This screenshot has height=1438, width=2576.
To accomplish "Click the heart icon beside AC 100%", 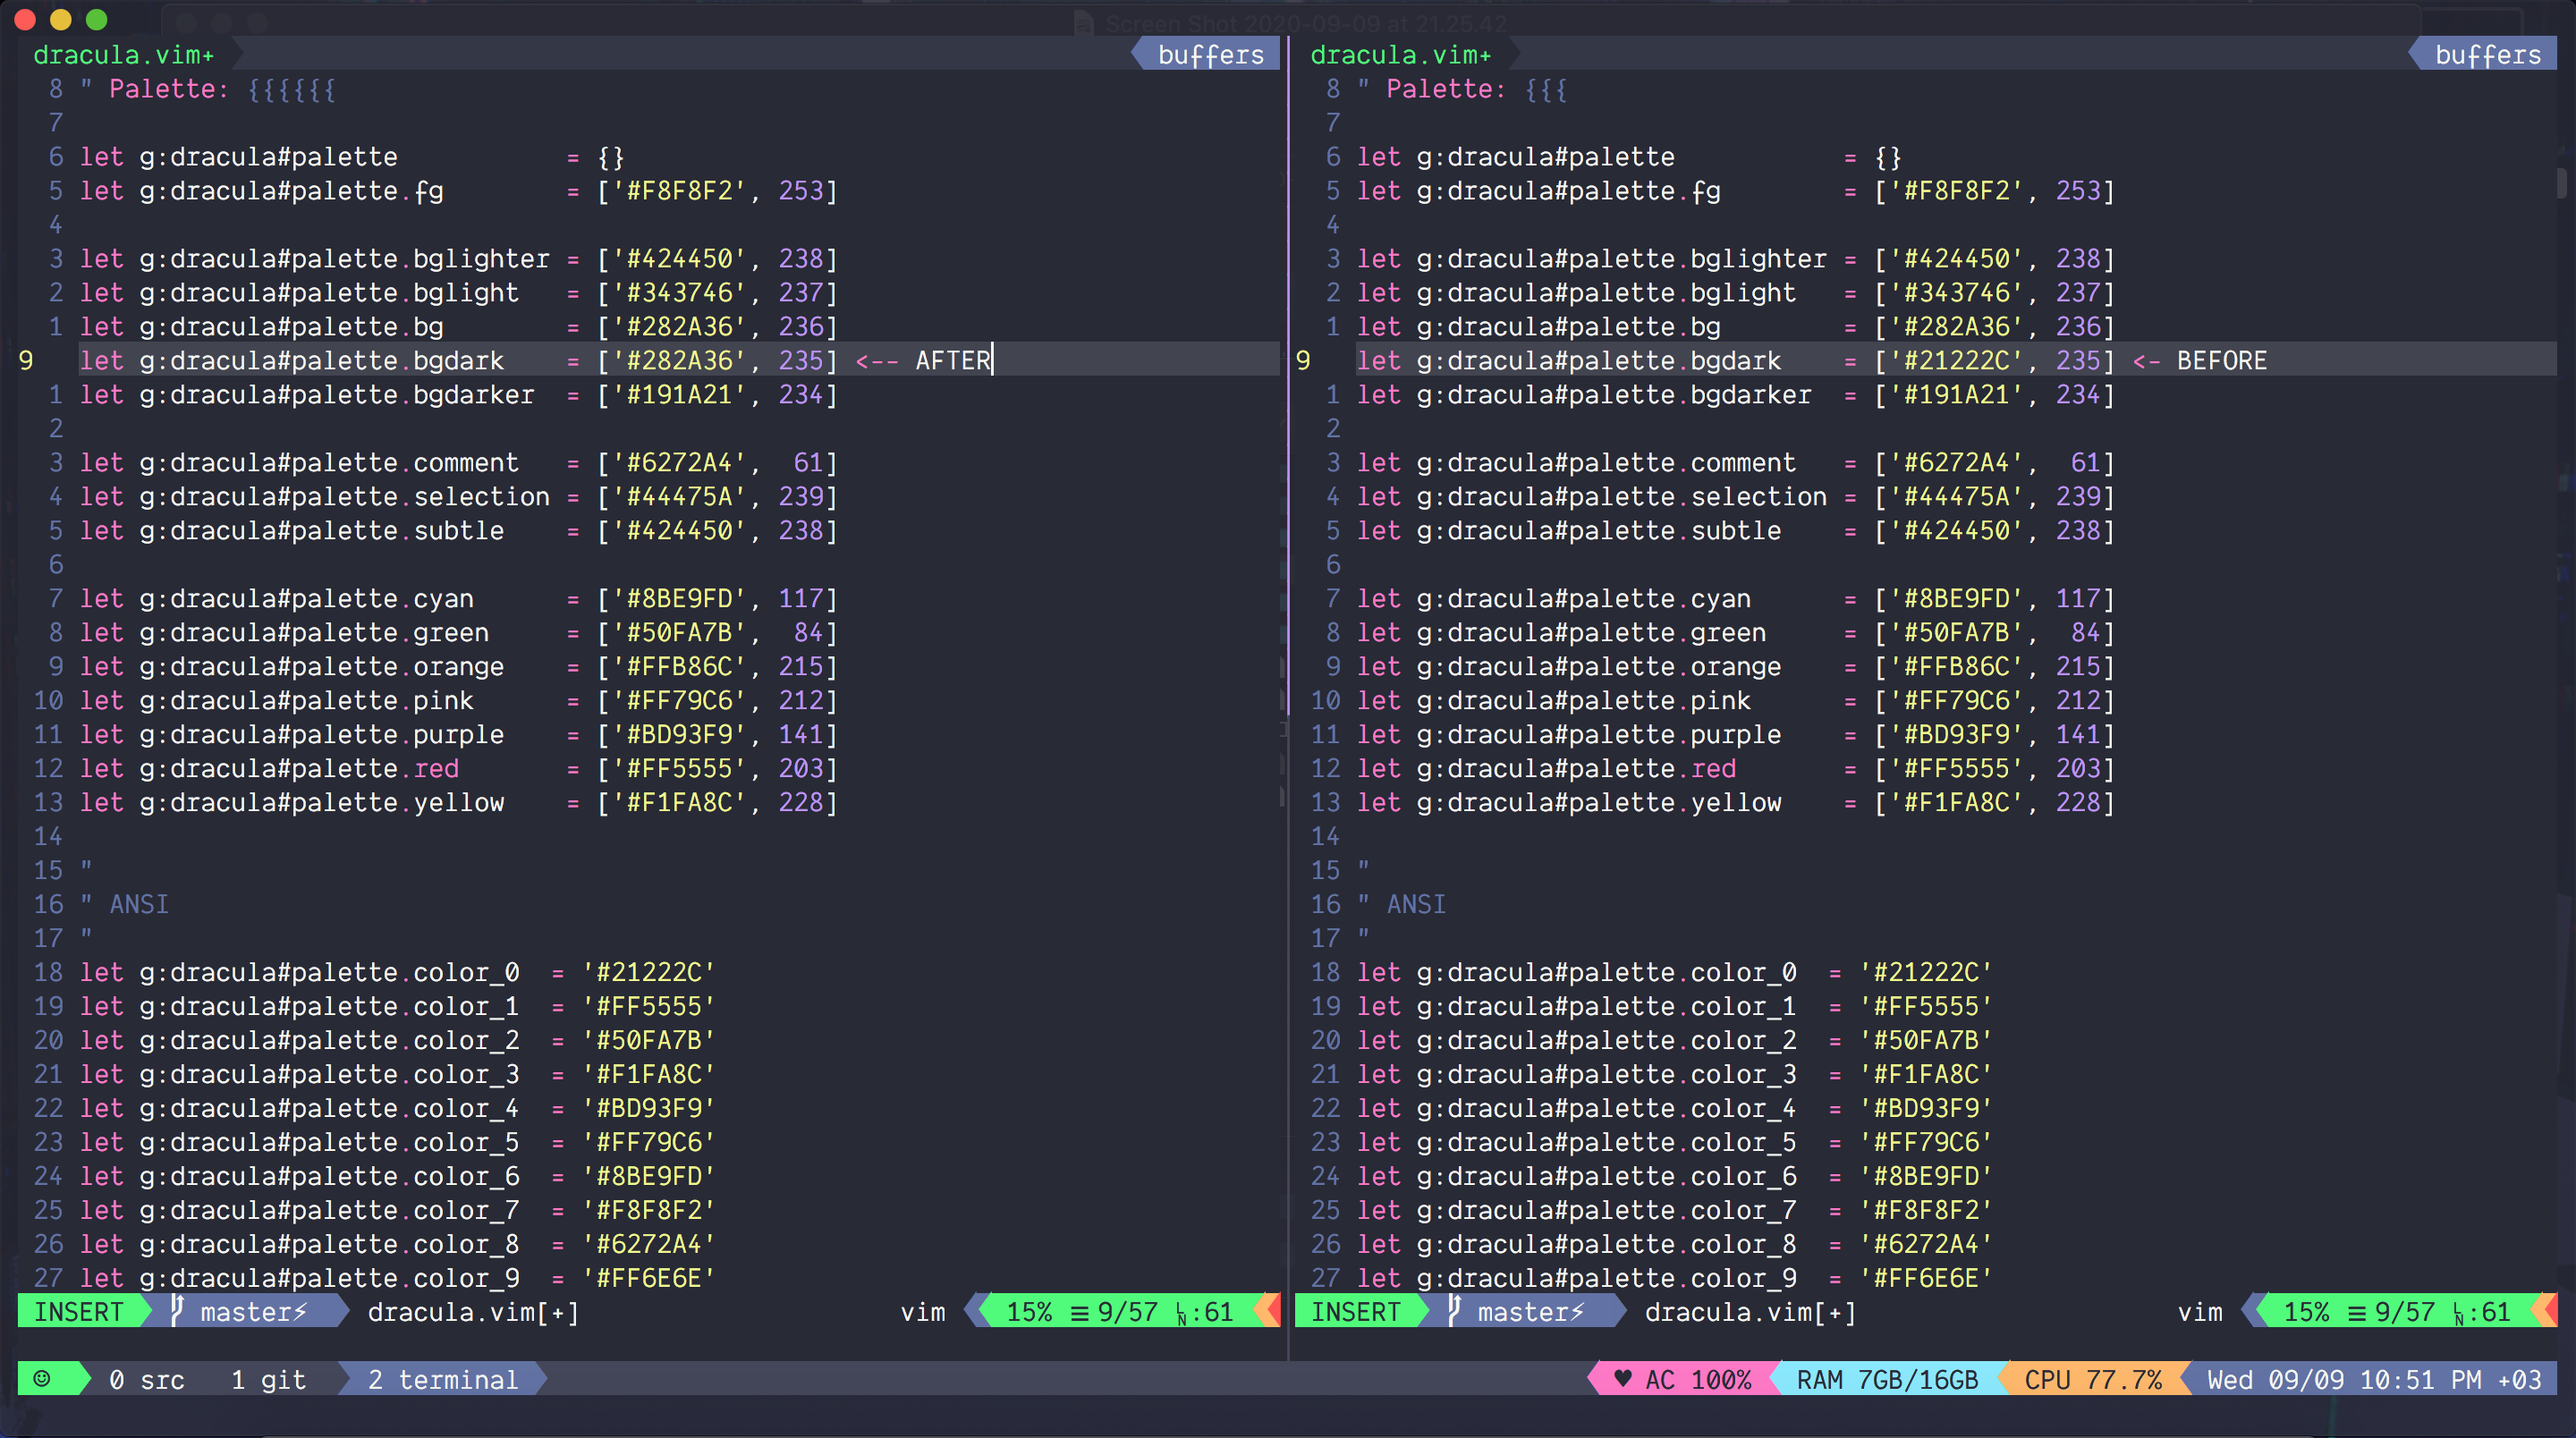I will tap(1625, 1379).
